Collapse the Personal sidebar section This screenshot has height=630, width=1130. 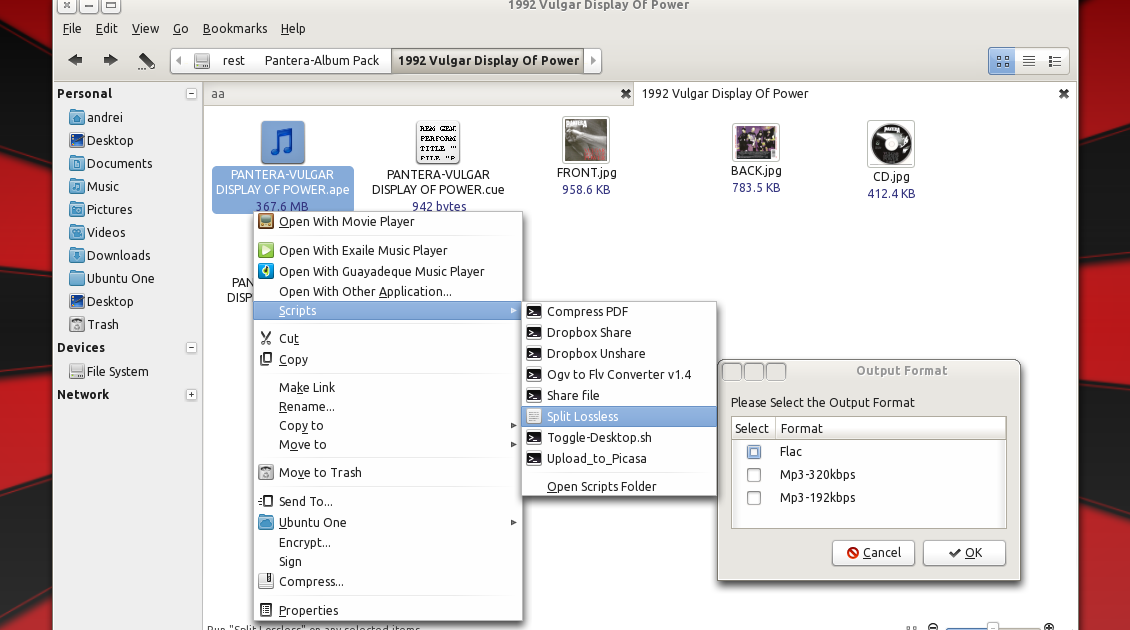190,93
